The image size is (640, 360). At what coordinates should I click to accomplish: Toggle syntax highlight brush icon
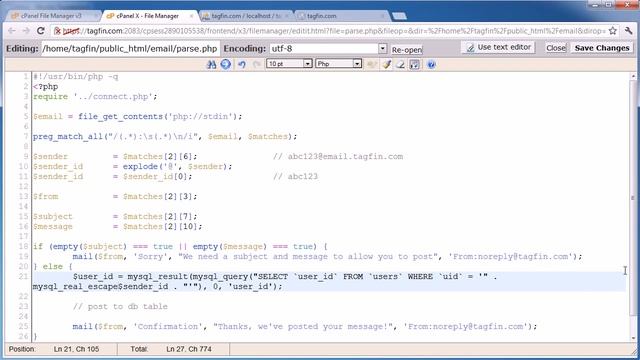tap(387, 64)
